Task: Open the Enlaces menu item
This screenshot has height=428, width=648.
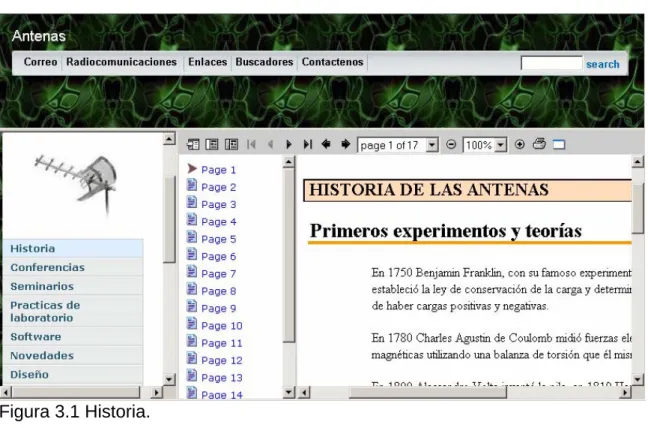Action: click(x=207, y=62)
